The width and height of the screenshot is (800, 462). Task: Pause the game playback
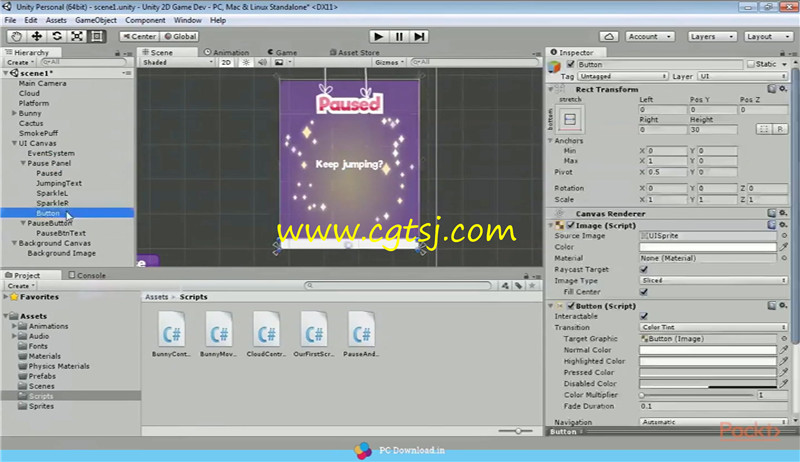pos(399,36)
